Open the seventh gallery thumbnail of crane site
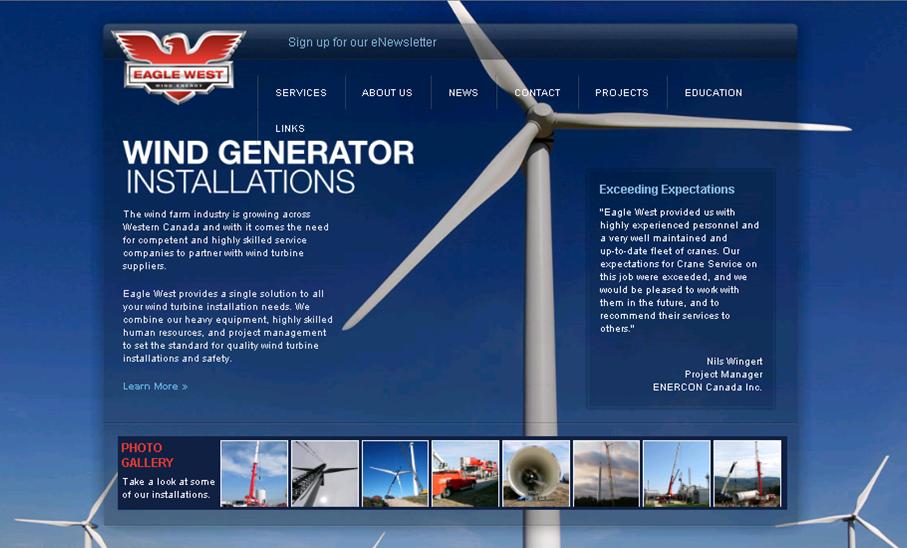 pyautogui.click(x=676, y=473)
